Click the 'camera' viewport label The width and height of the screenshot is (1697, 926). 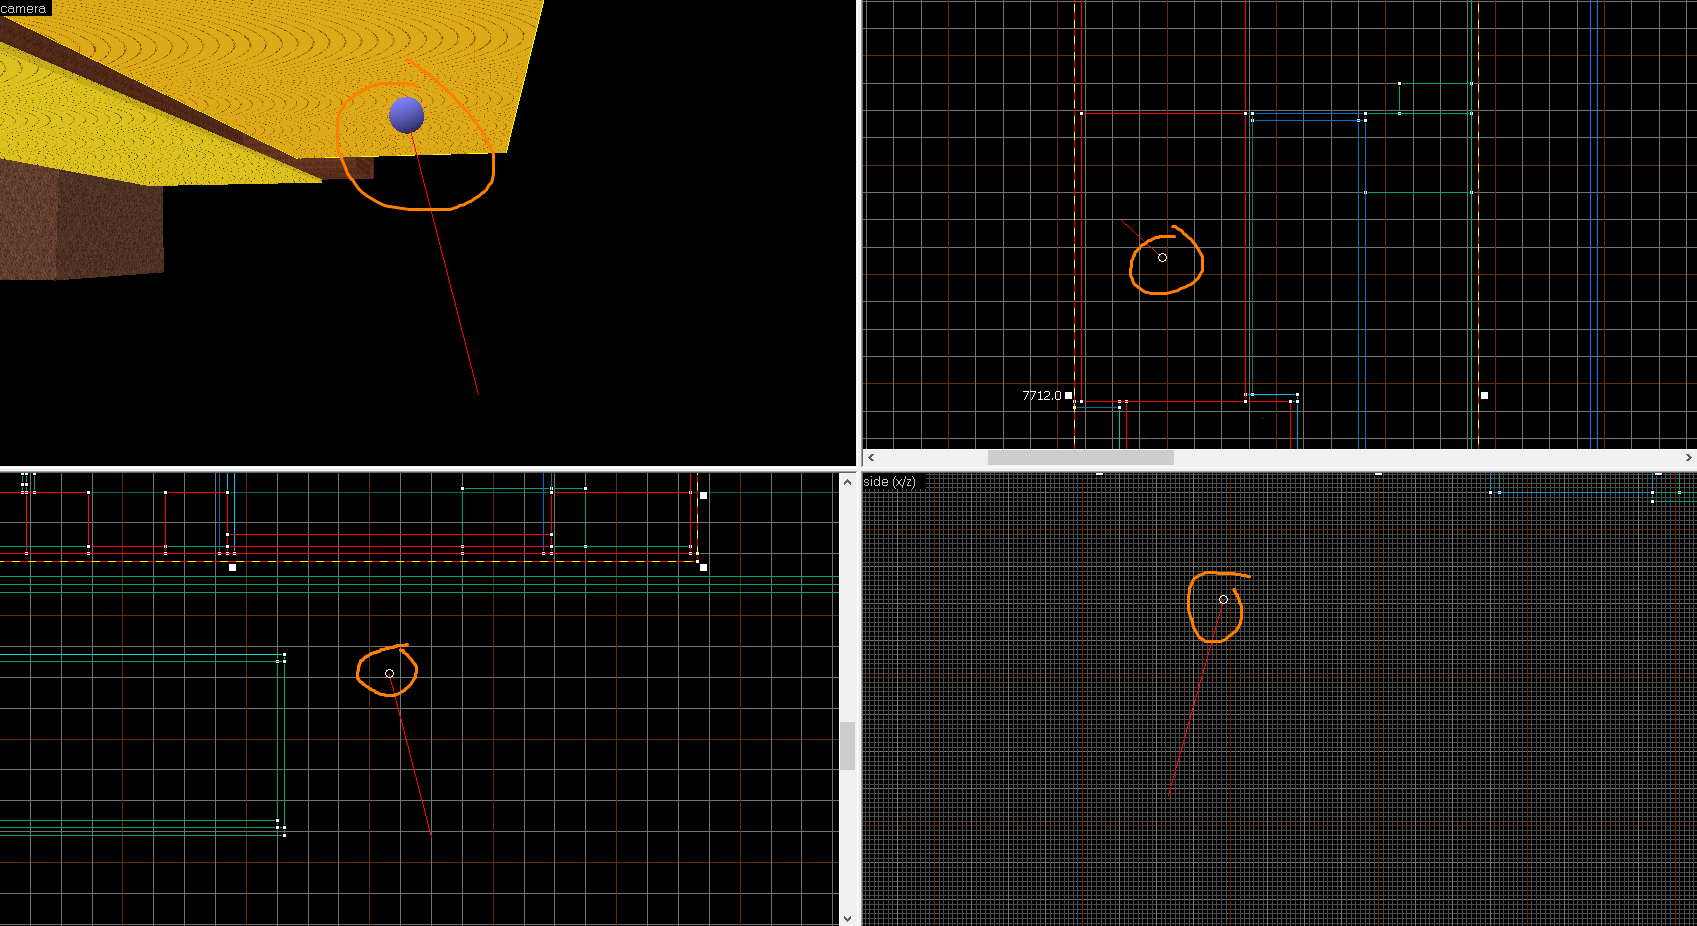pos(24,8)
